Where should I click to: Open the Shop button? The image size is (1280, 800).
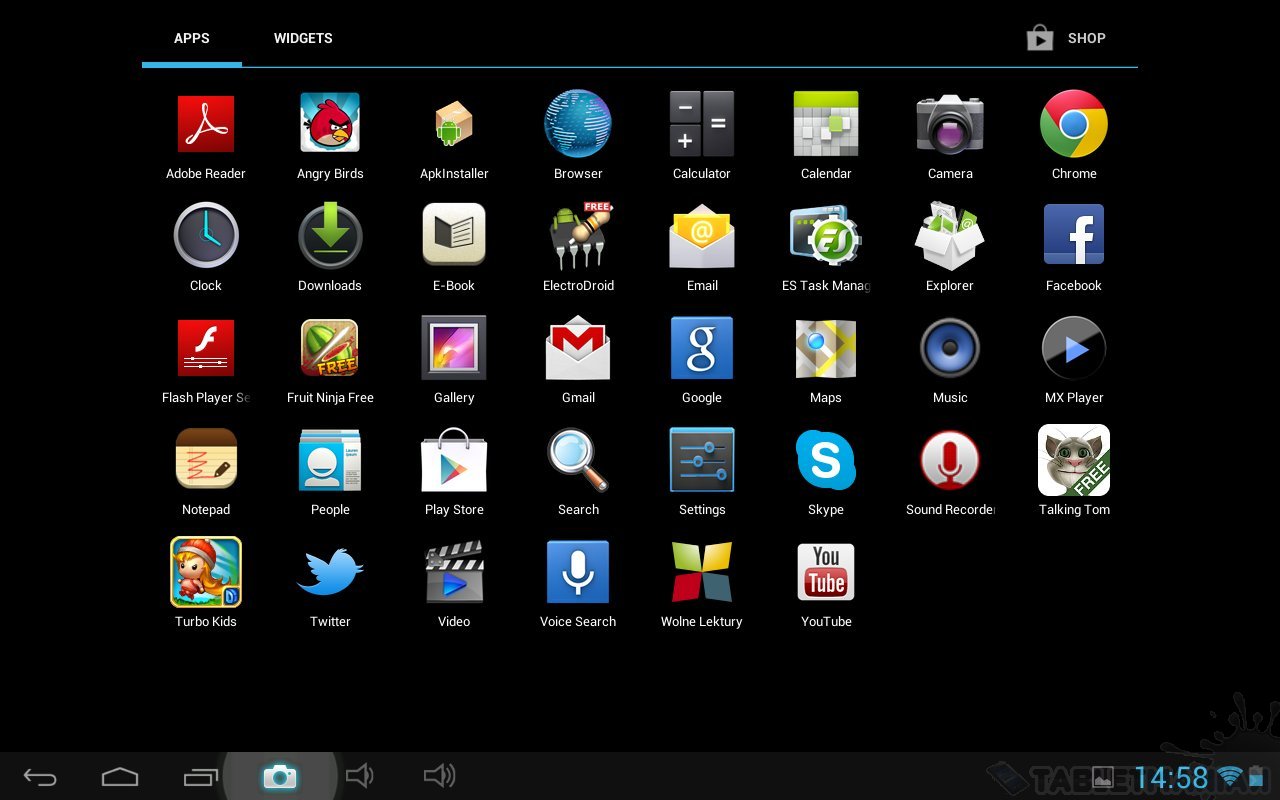1066,38
